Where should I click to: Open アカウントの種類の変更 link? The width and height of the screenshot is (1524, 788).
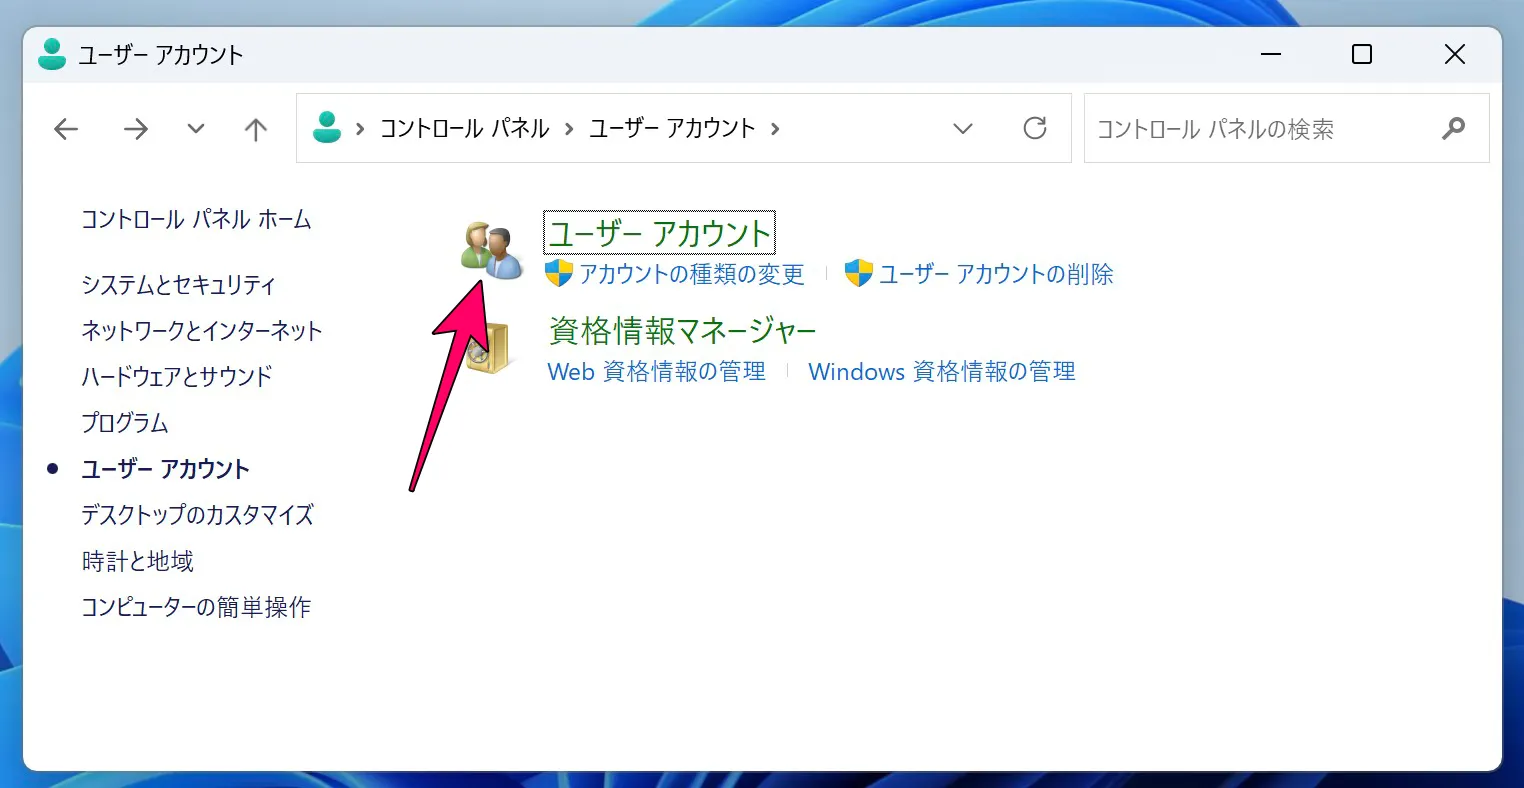pyautogui.click(x=690, y=274)
